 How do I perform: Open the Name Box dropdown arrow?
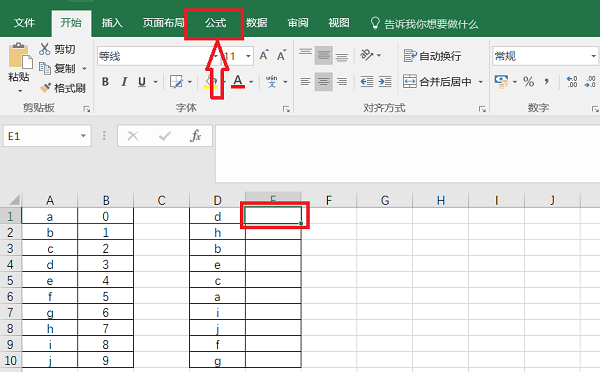coord(83,136)
